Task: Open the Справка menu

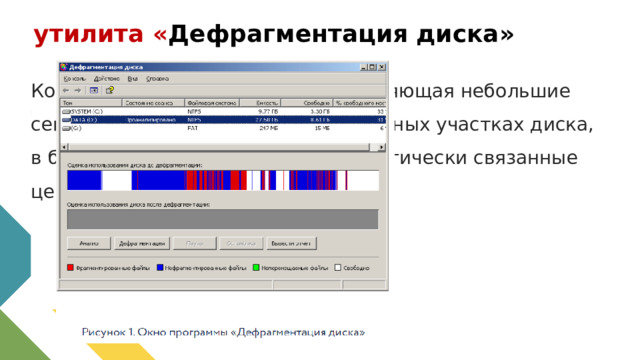Action: 157,79
